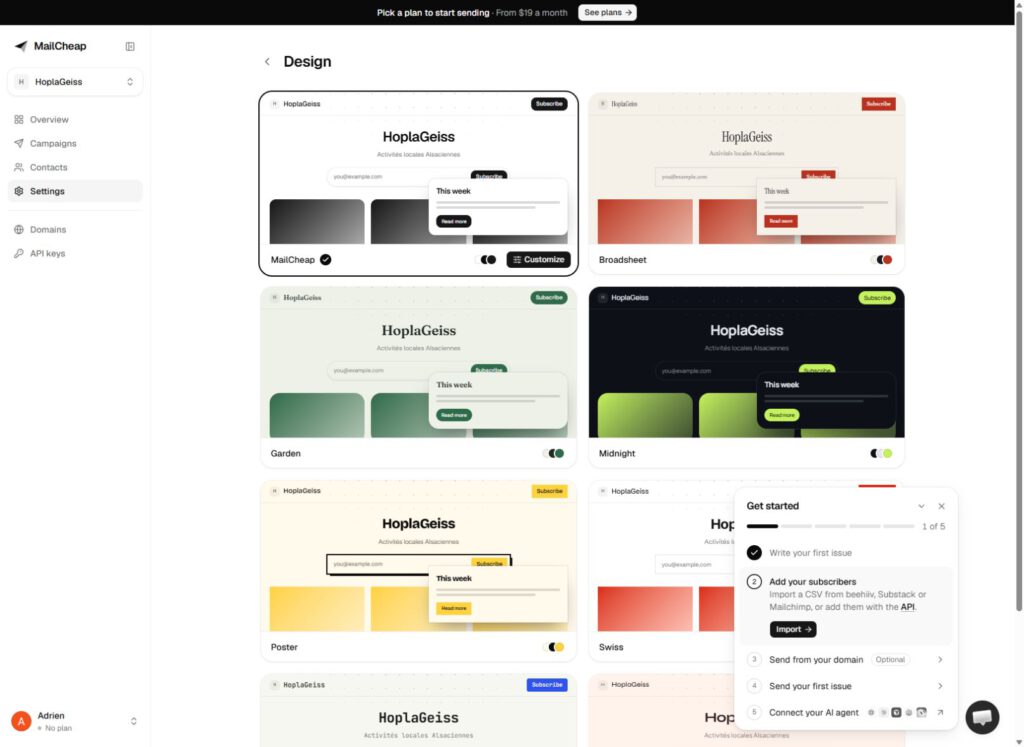The width and height of the screenshot is (1024, 747).
Task: Select the monospace theme with blue Subscribe
Action: click(419, 710)
